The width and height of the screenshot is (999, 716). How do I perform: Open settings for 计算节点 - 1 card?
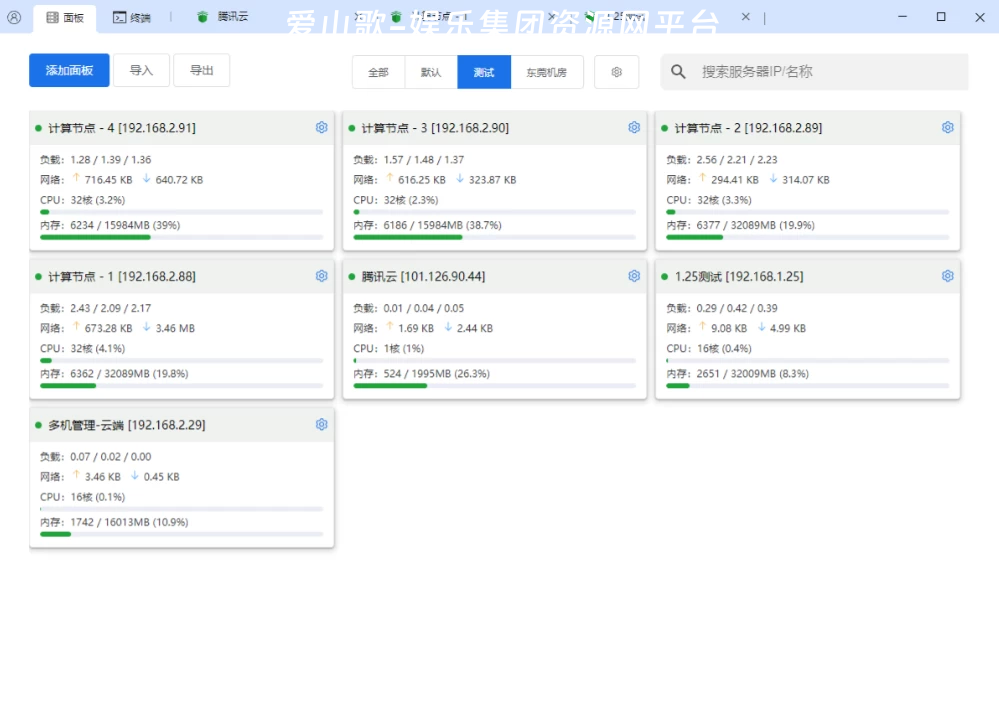tap(321, 276)
